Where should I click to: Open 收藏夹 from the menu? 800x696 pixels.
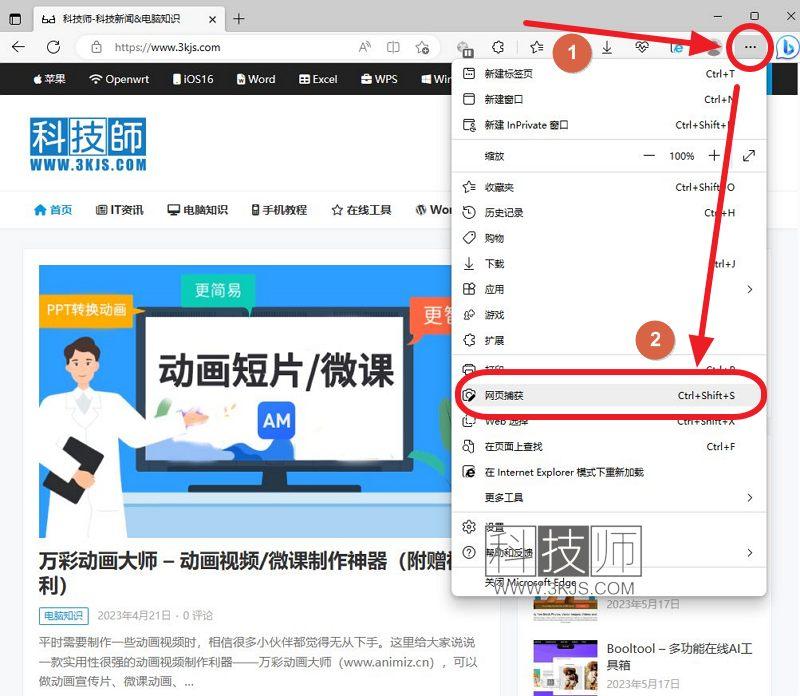point(609,187)
